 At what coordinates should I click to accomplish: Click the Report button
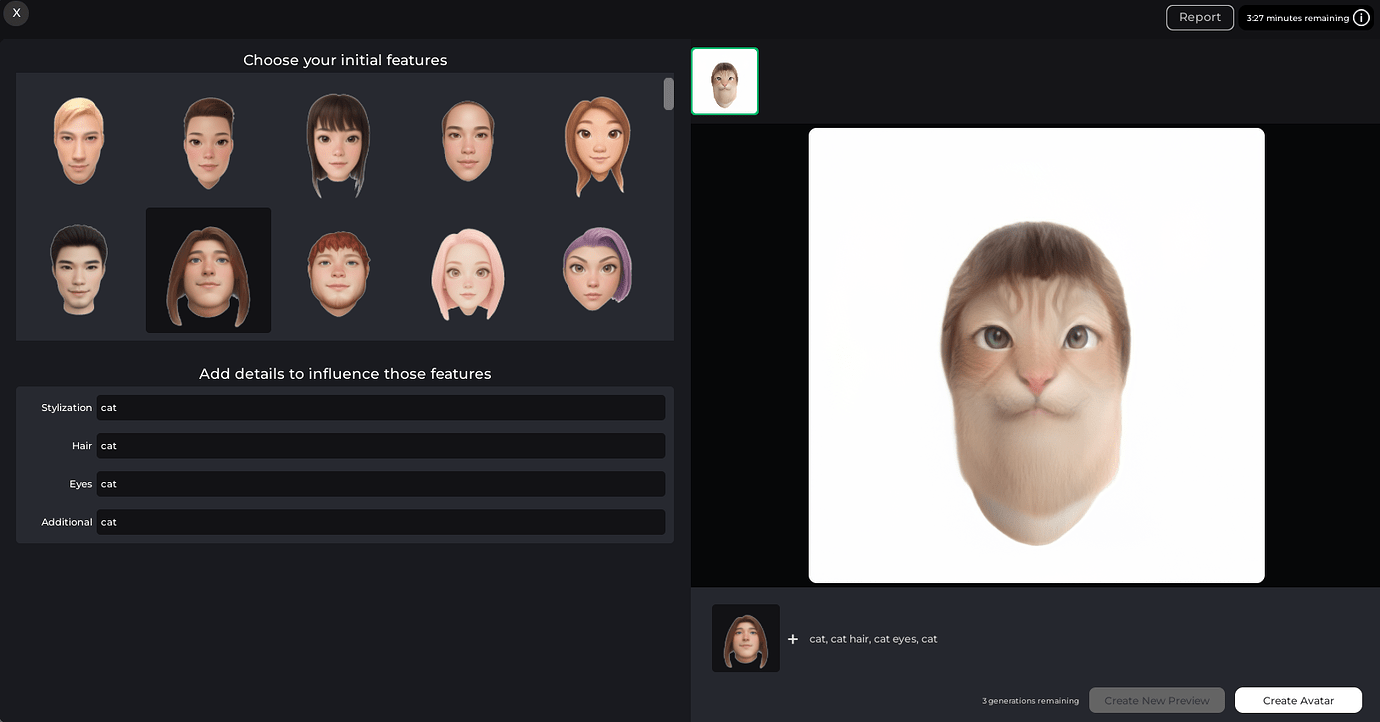pos(1199,17)
